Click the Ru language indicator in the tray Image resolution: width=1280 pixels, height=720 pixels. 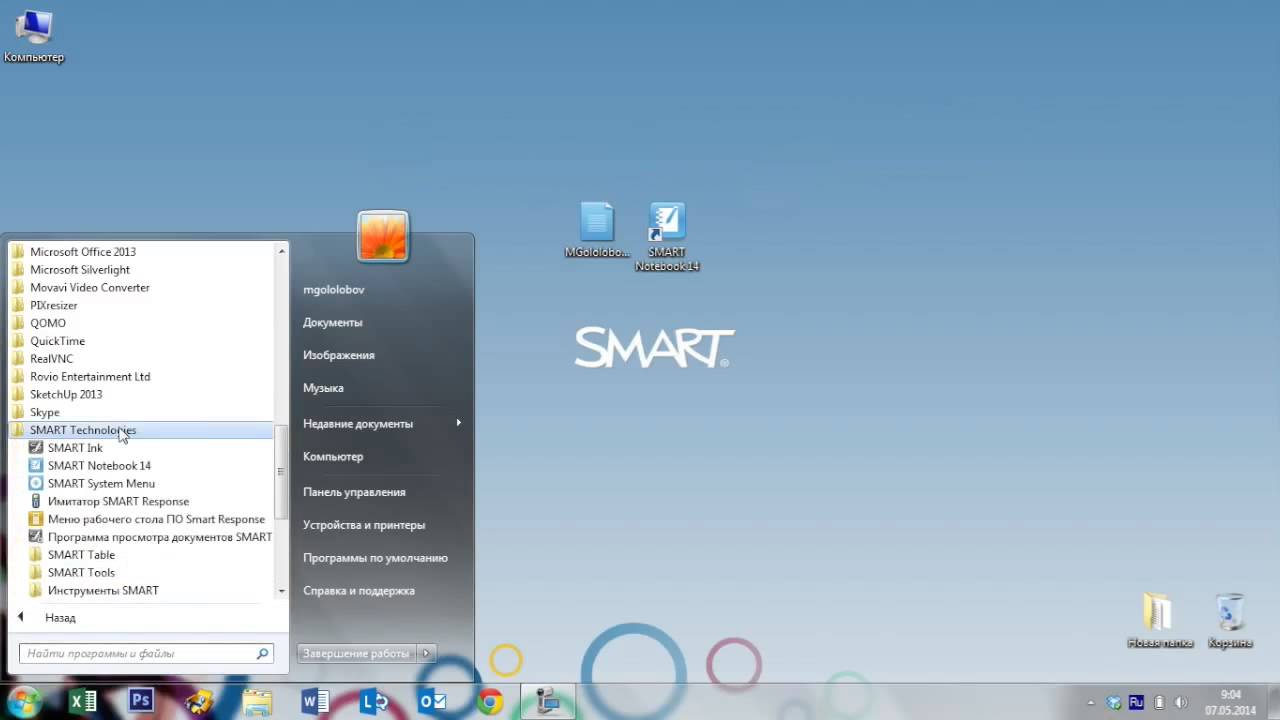[1137, 702]
